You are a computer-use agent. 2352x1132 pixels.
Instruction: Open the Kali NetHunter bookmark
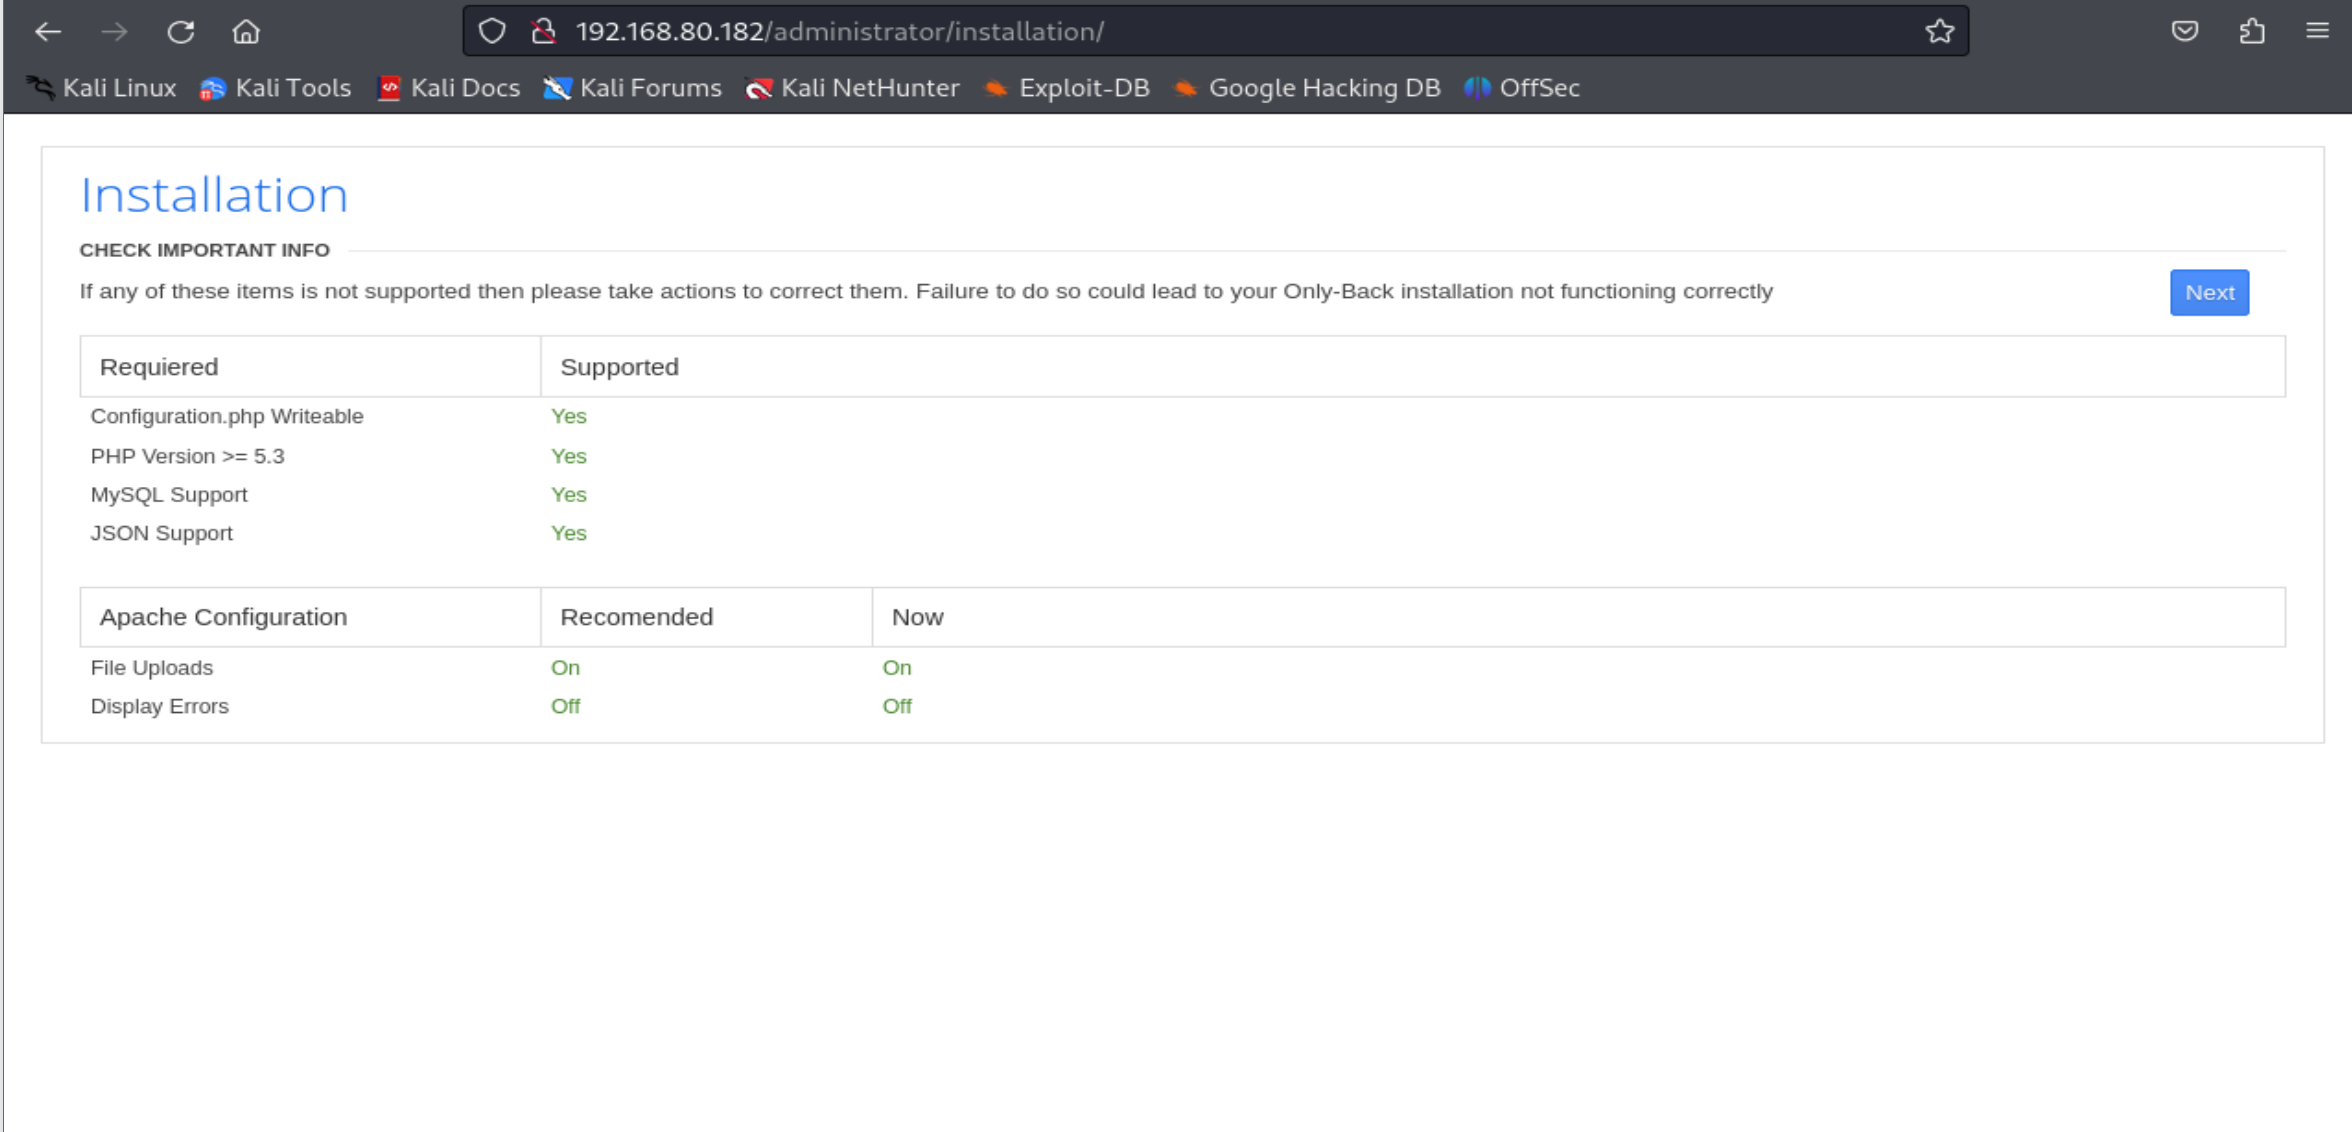[x=852, y=88]
